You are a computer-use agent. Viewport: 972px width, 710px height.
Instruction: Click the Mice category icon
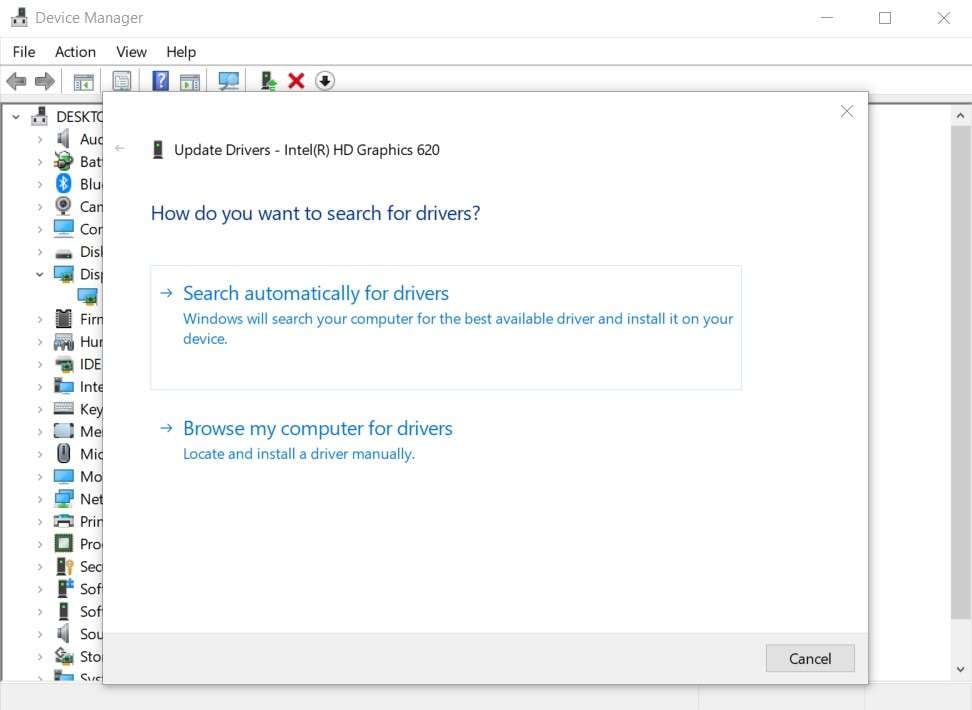tap(63, 453)
